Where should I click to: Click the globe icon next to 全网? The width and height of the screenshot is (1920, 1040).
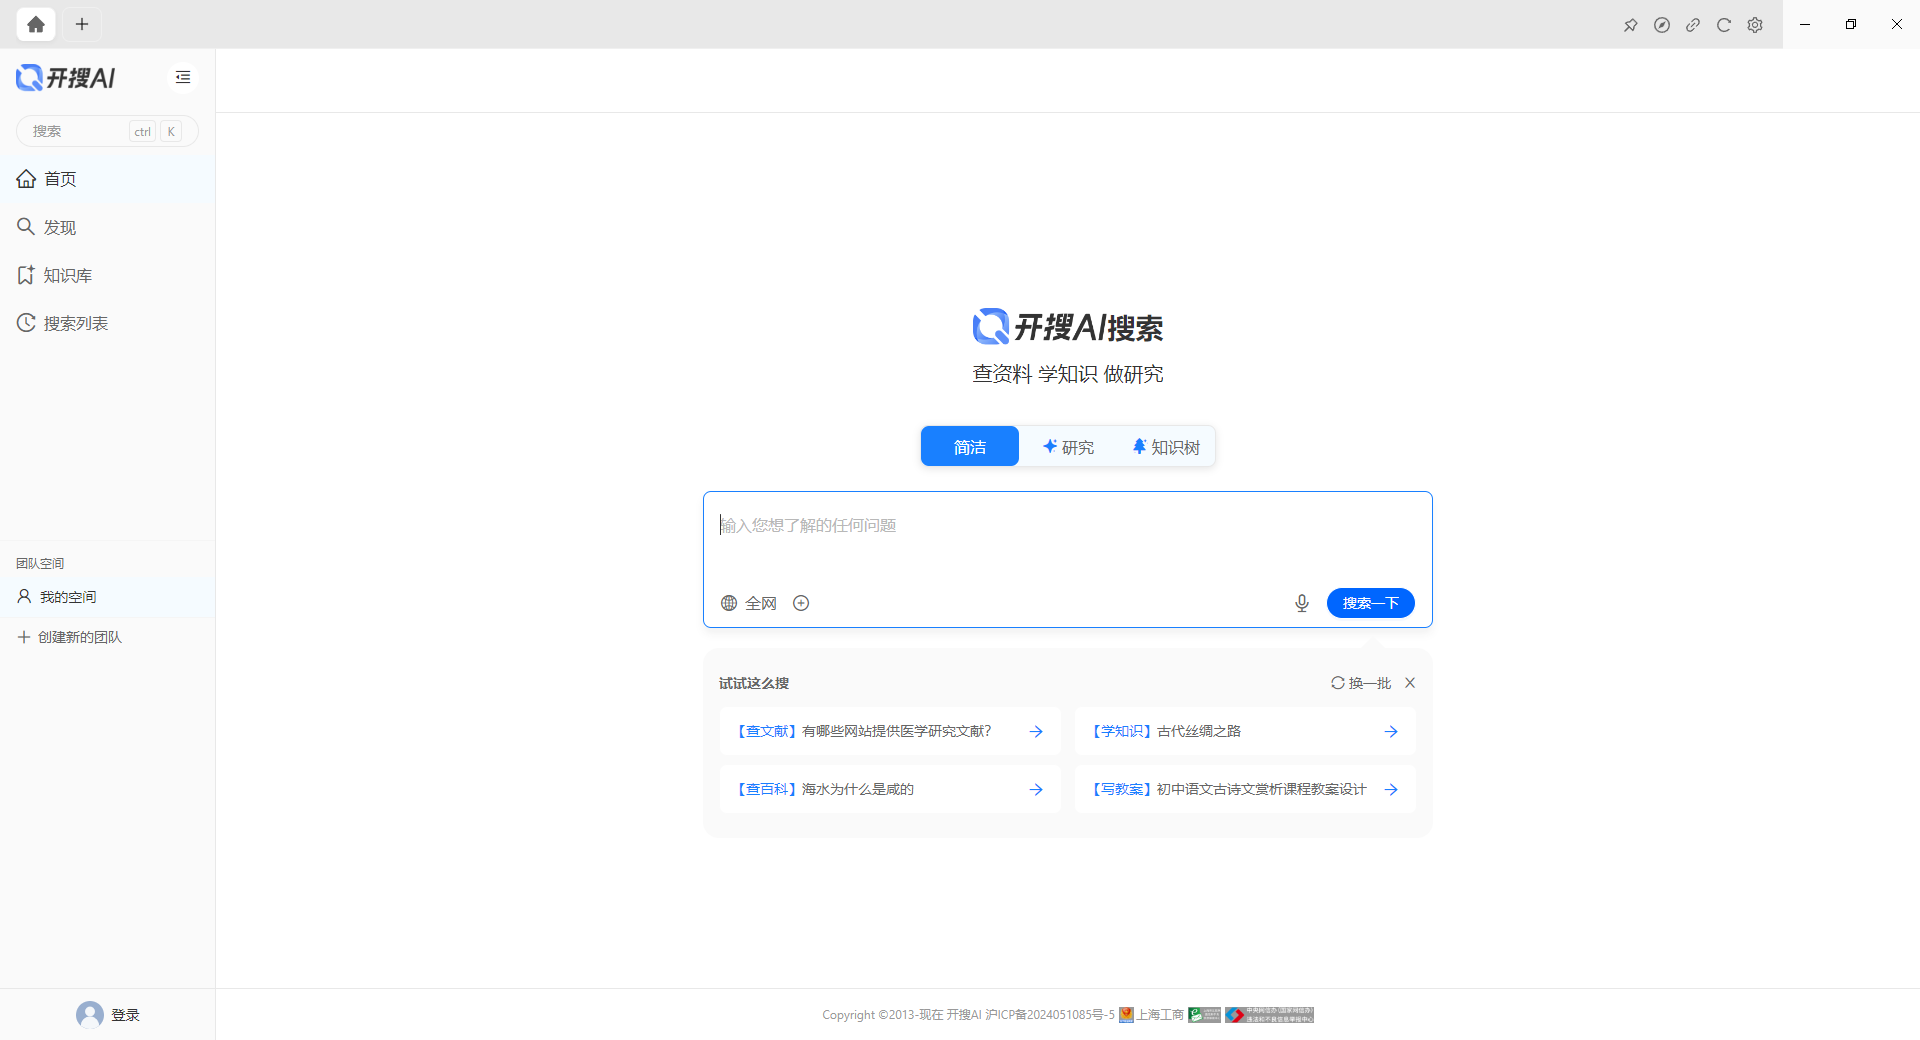tap(729, 603)
